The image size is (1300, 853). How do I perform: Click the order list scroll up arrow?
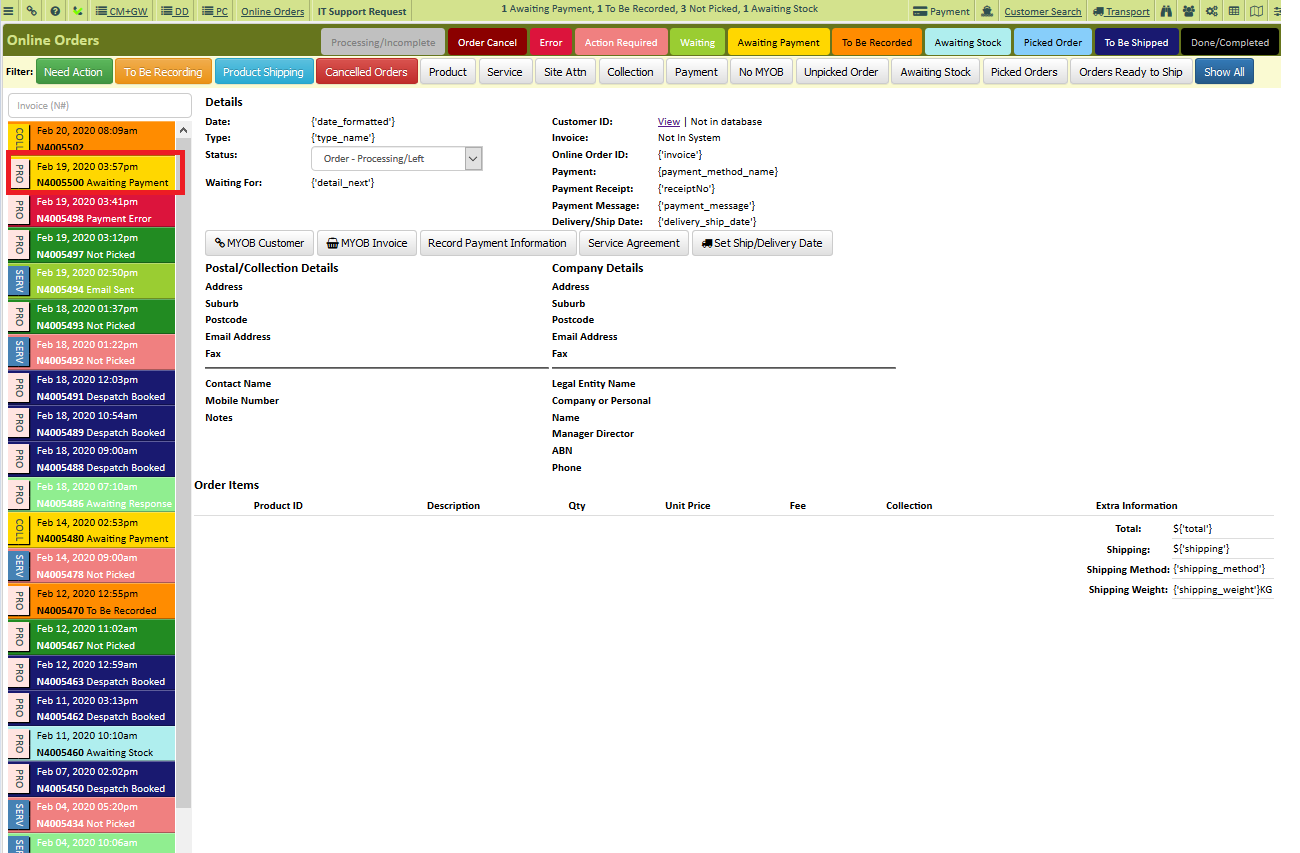[183, 130]
